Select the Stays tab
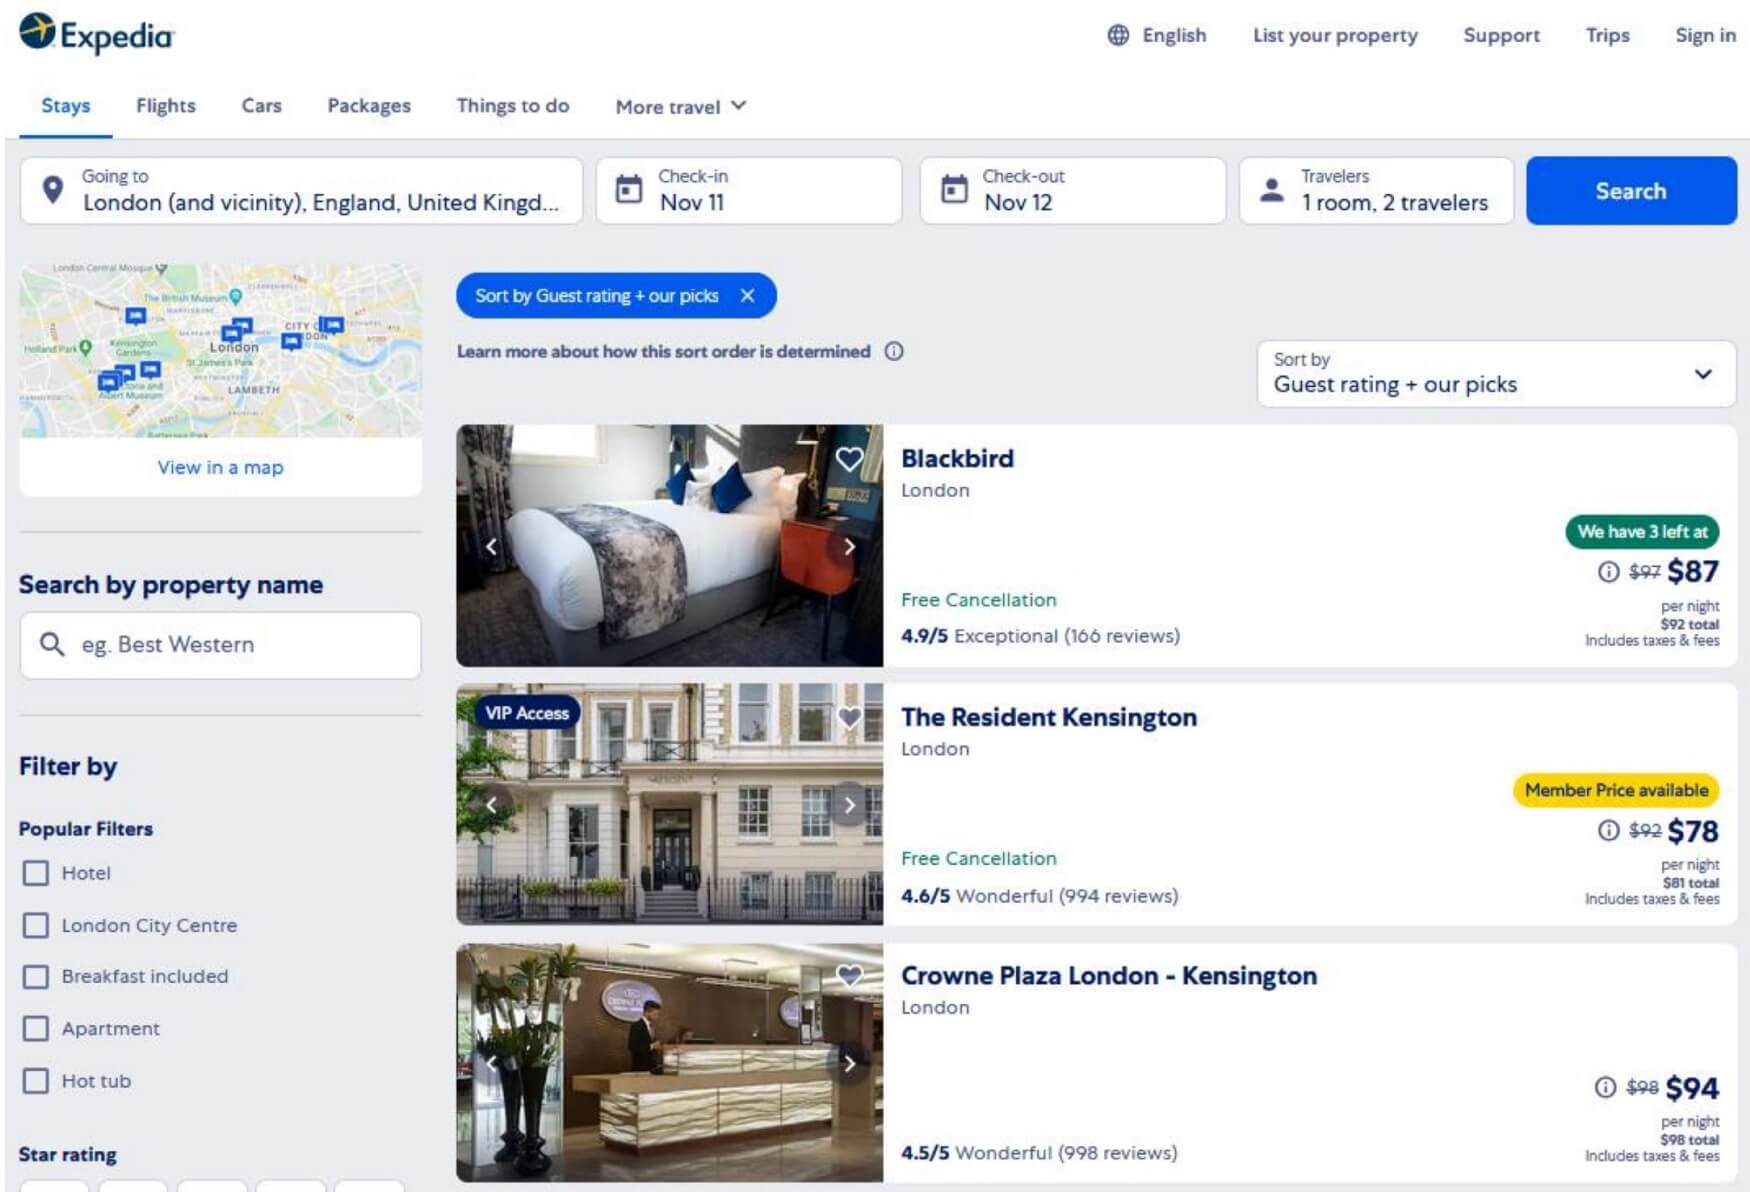Viewport: 1750px width, 1192px height. [x=66, y=106]
